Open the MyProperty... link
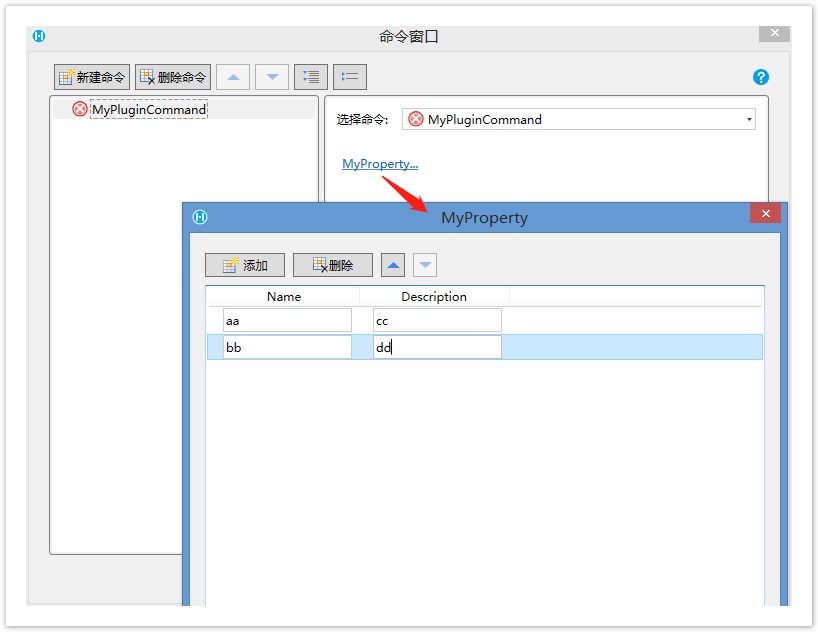This screenshot has height=632, width=818. pyautogui.click(x=380, y=163)
